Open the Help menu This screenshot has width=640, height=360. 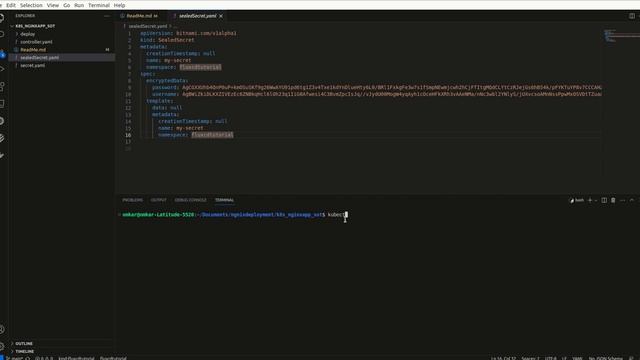119,5
